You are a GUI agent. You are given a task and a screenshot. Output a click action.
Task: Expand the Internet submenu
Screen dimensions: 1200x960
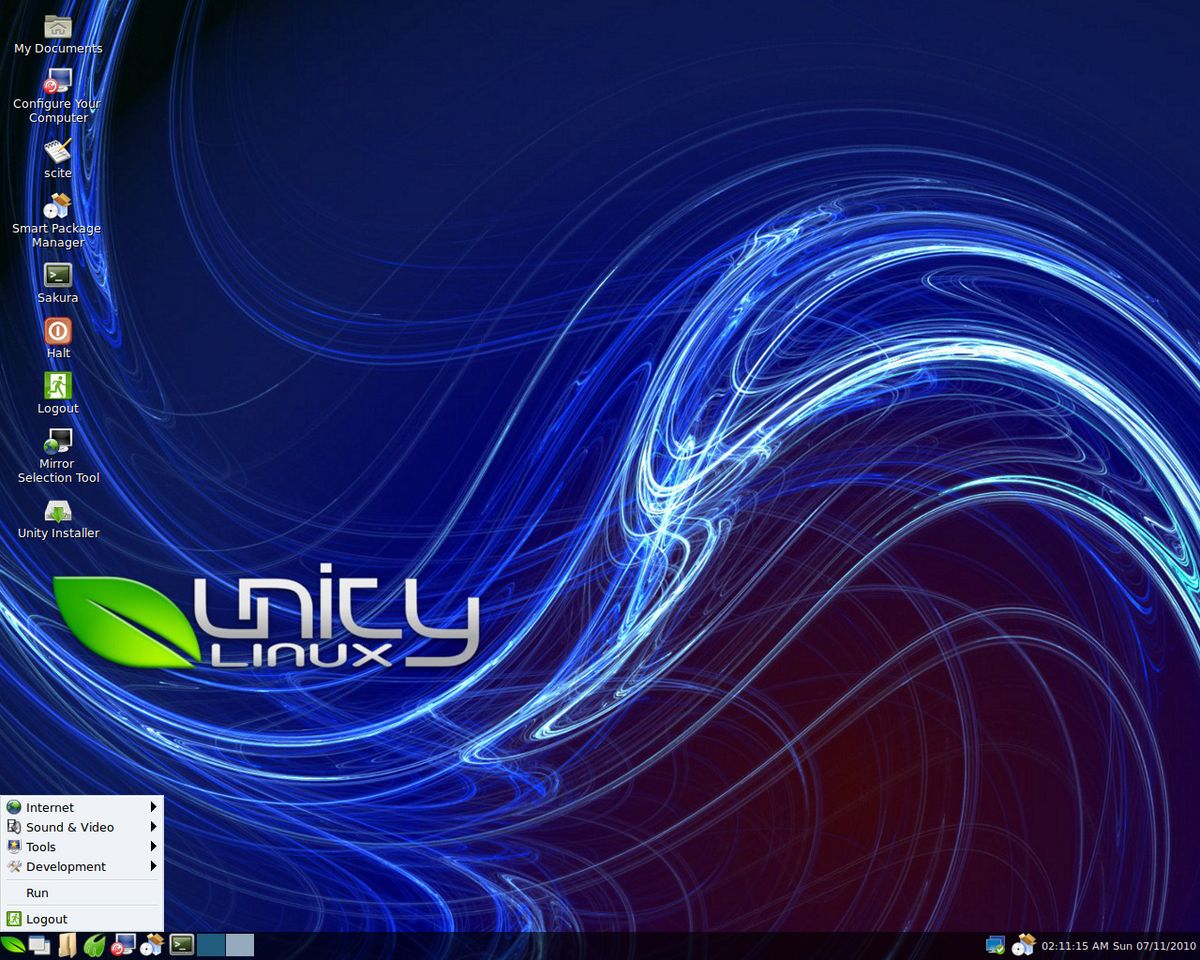pyautogui.click(x=47, y=807)
